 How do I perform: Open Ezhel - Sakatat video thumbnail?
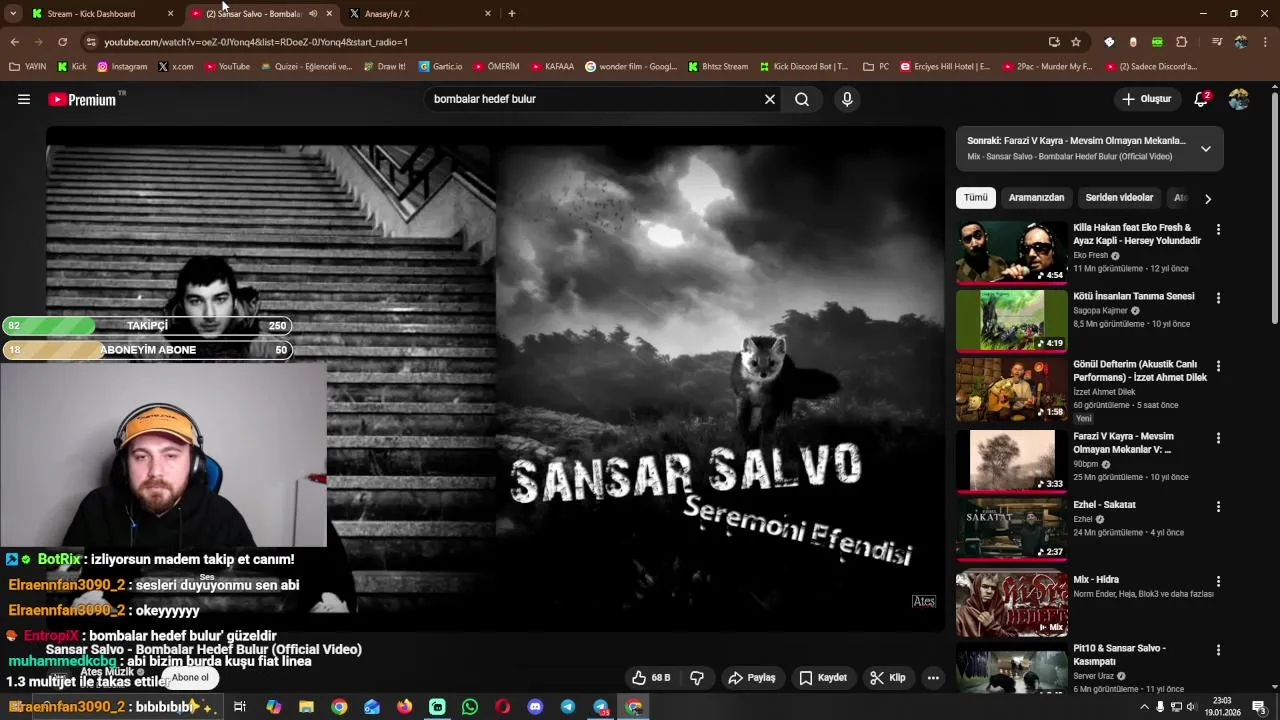click(x=1011, y=529)
